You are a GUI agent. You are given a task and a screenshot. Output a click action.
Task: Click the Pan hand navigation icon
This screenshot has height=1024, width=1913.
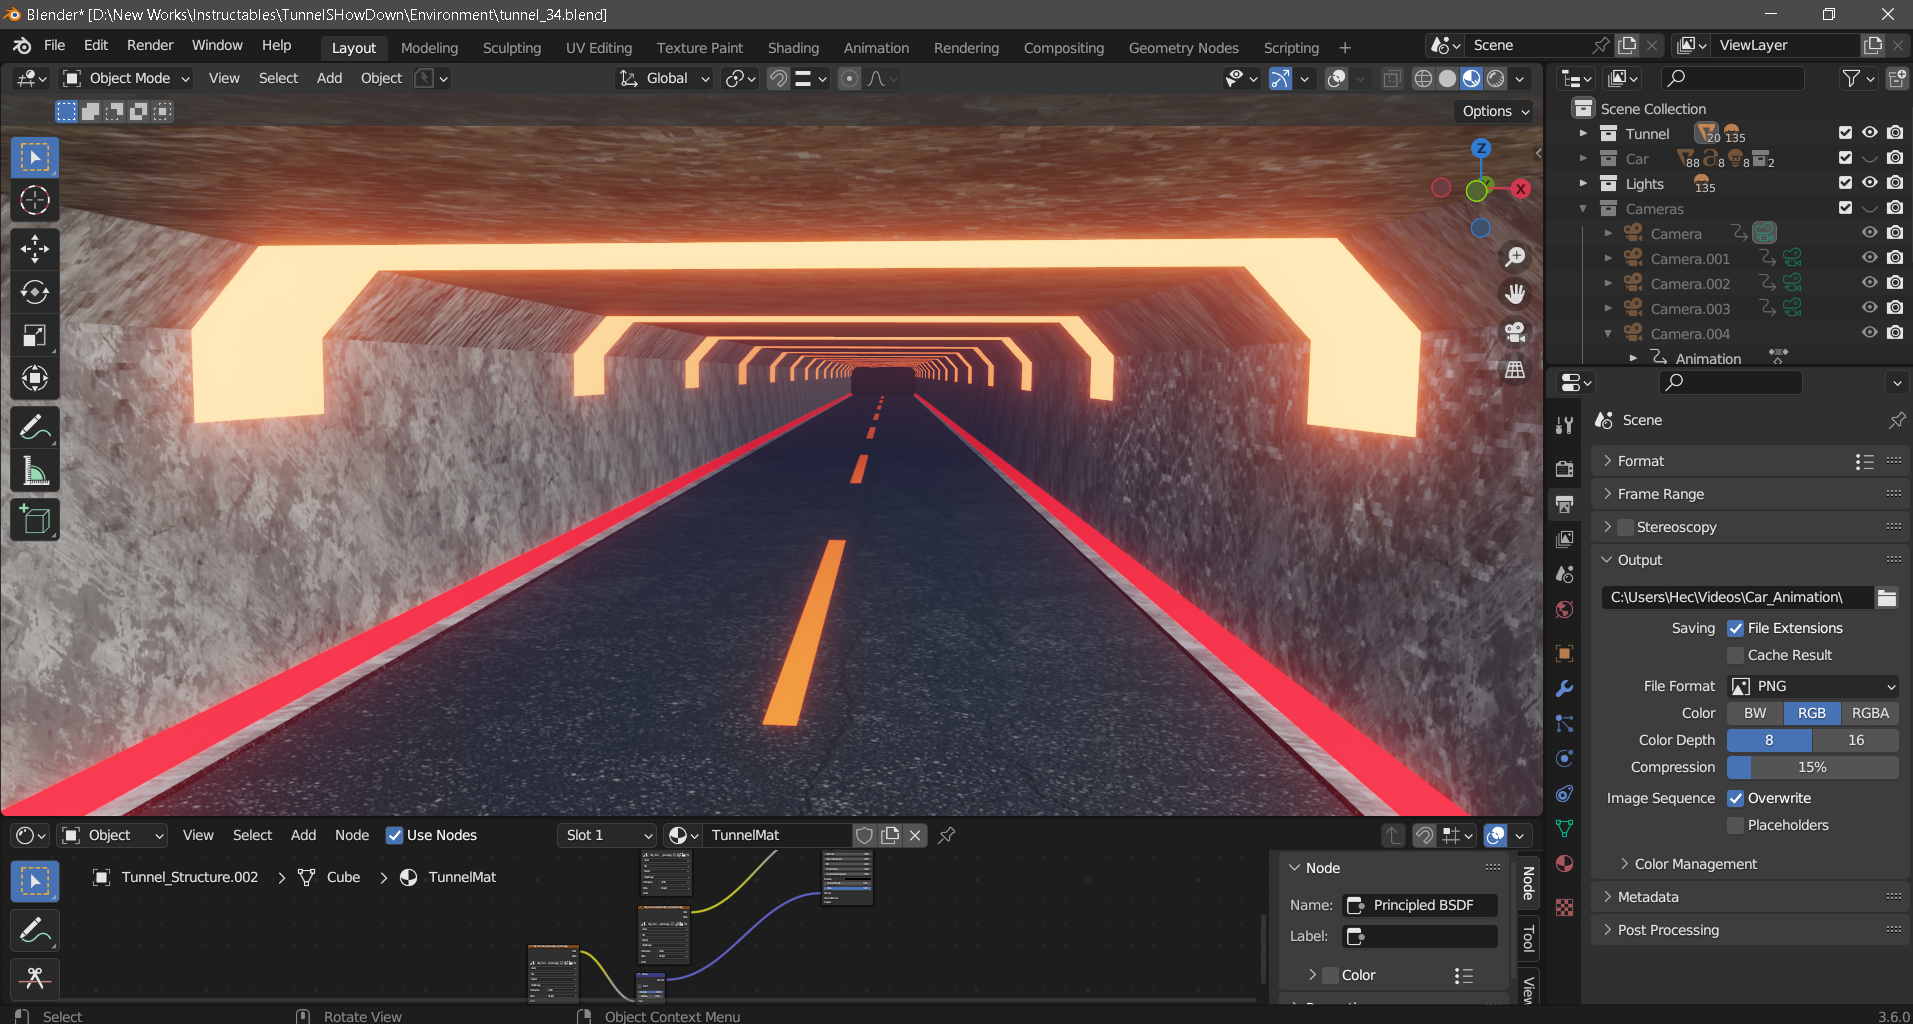click(x=1516, y=294)
